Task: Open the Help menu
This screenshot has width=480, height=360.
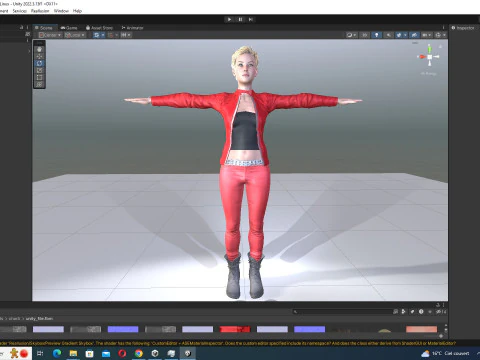Action: coord(77,11)
